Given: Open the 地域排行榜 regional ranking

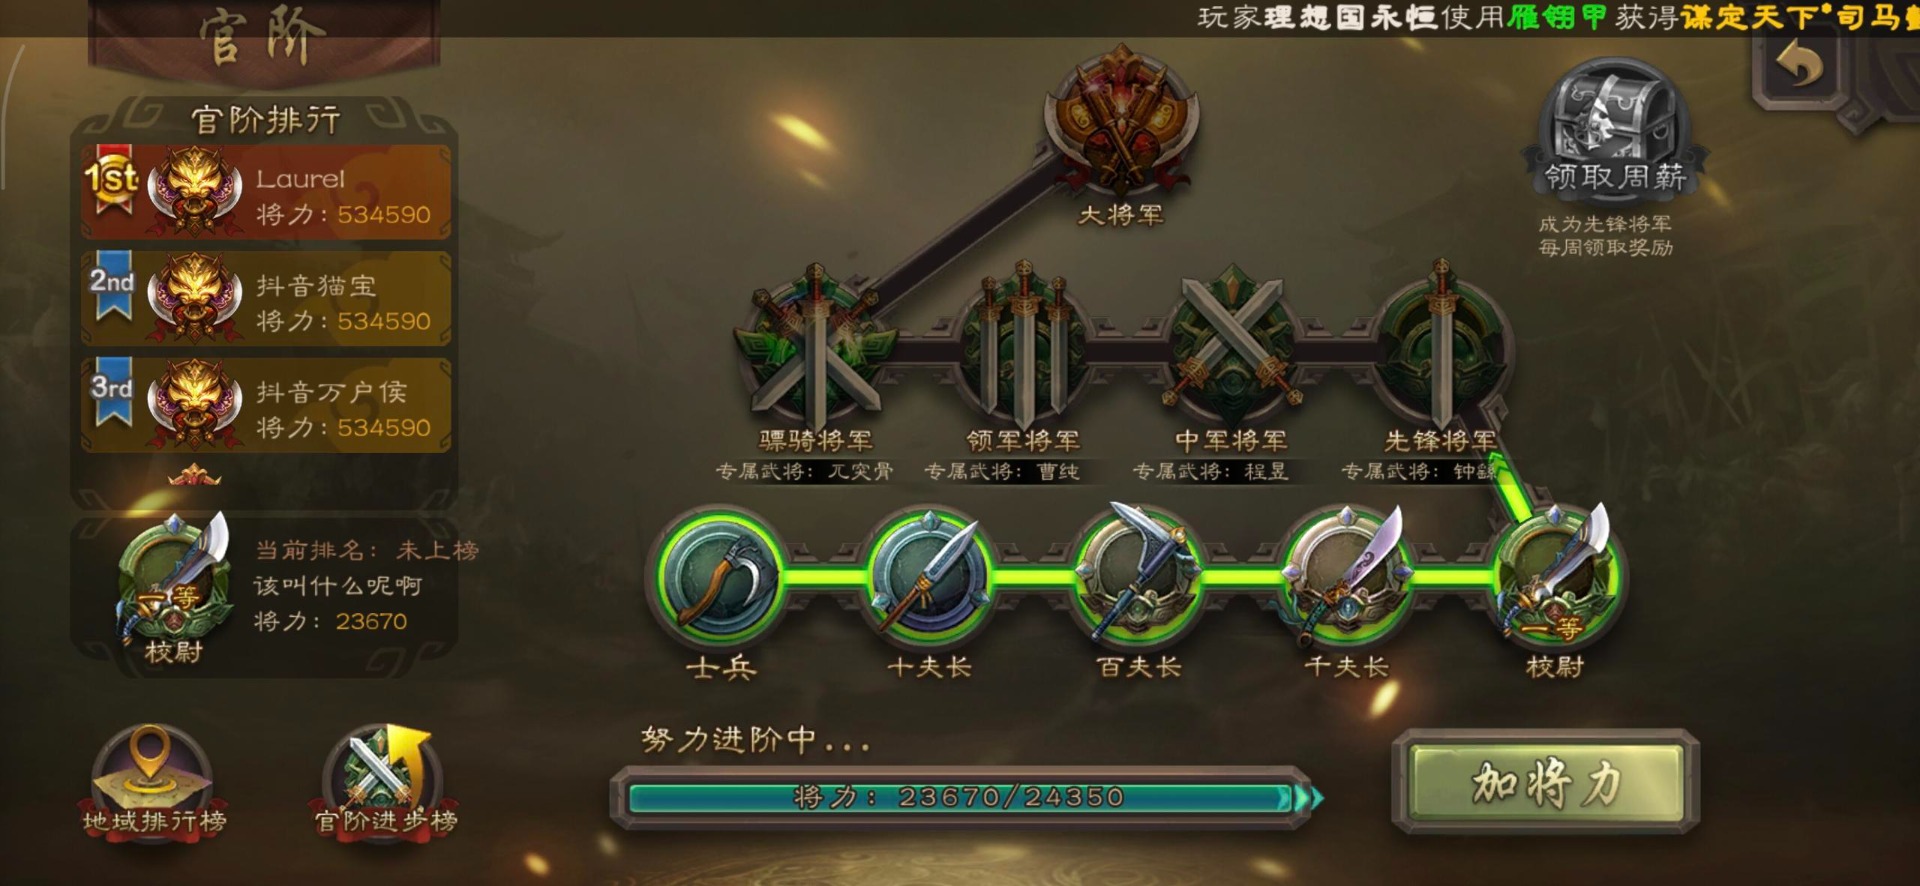Looking at the screenshot, I should point(153,781).
